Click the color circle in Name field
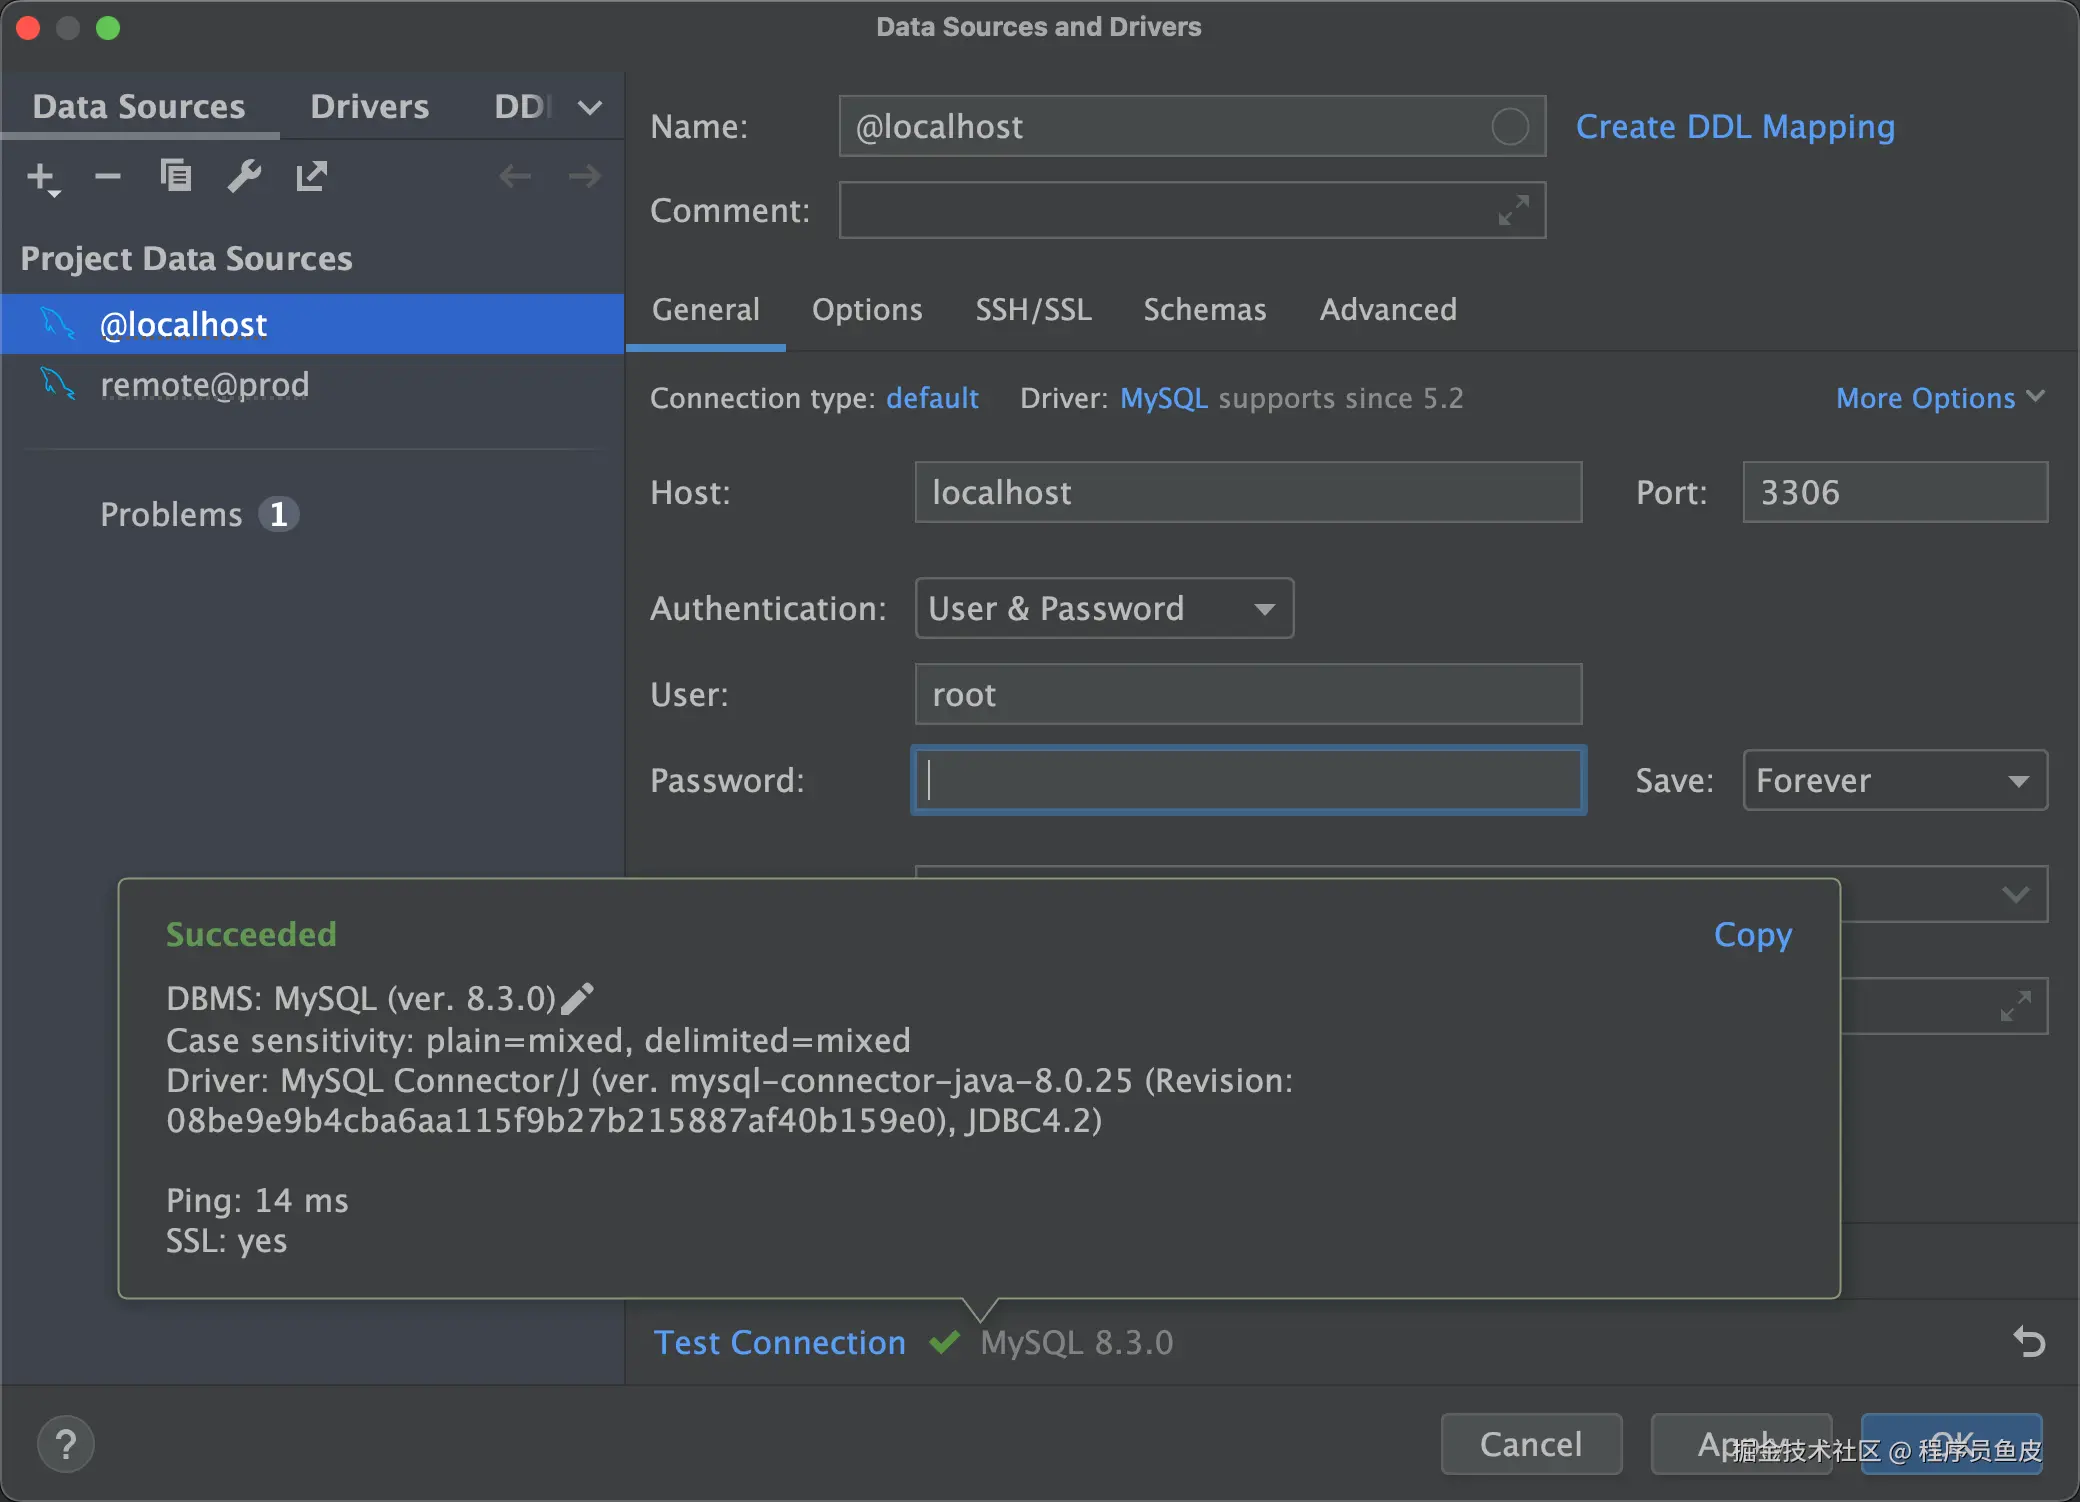This screenshot has width=2080, height=1502. pos(1510,127)
